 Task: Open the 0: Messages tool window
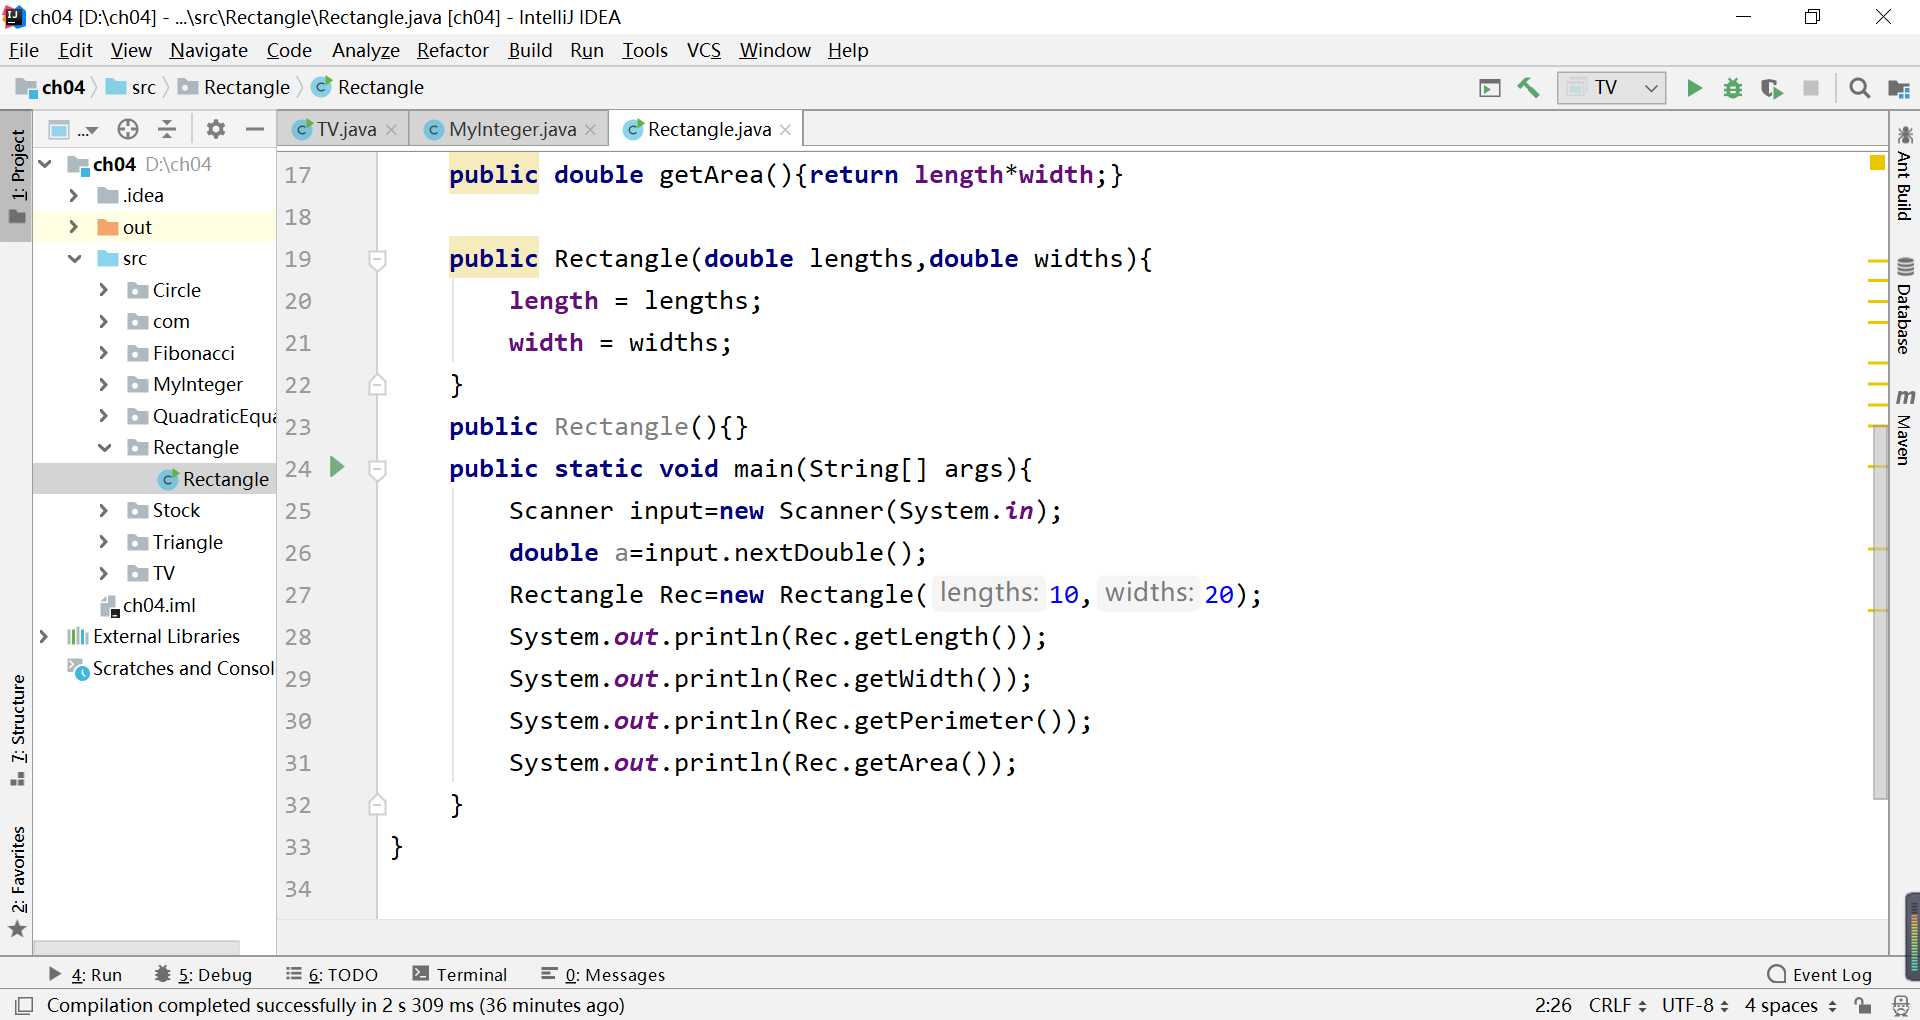[x=603, y=975]
